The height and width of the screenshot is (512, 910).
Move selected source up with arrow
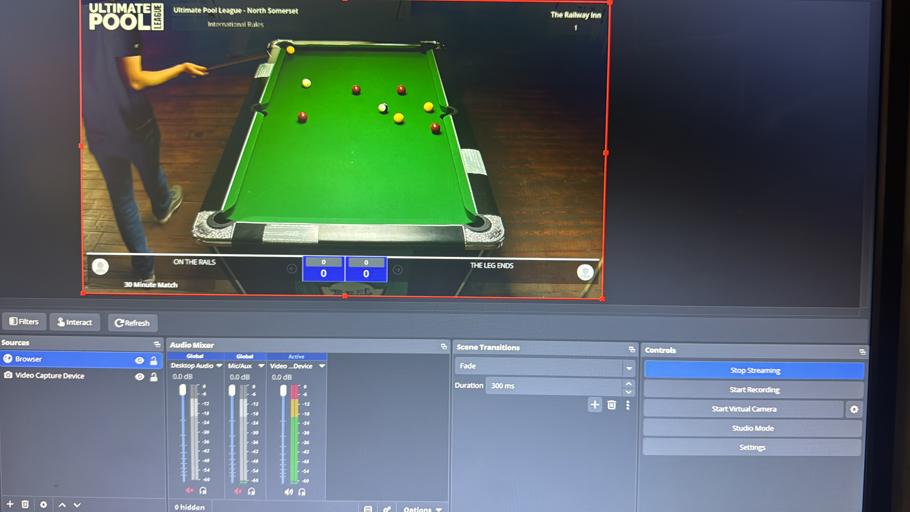pos(62,505)
